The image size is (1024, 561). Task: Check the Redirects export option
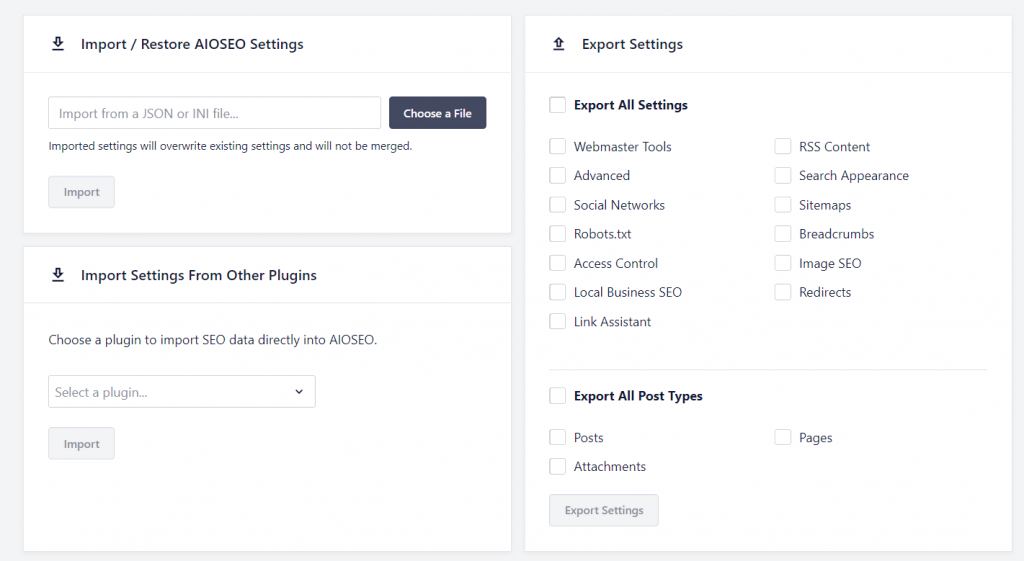(782, 292)
